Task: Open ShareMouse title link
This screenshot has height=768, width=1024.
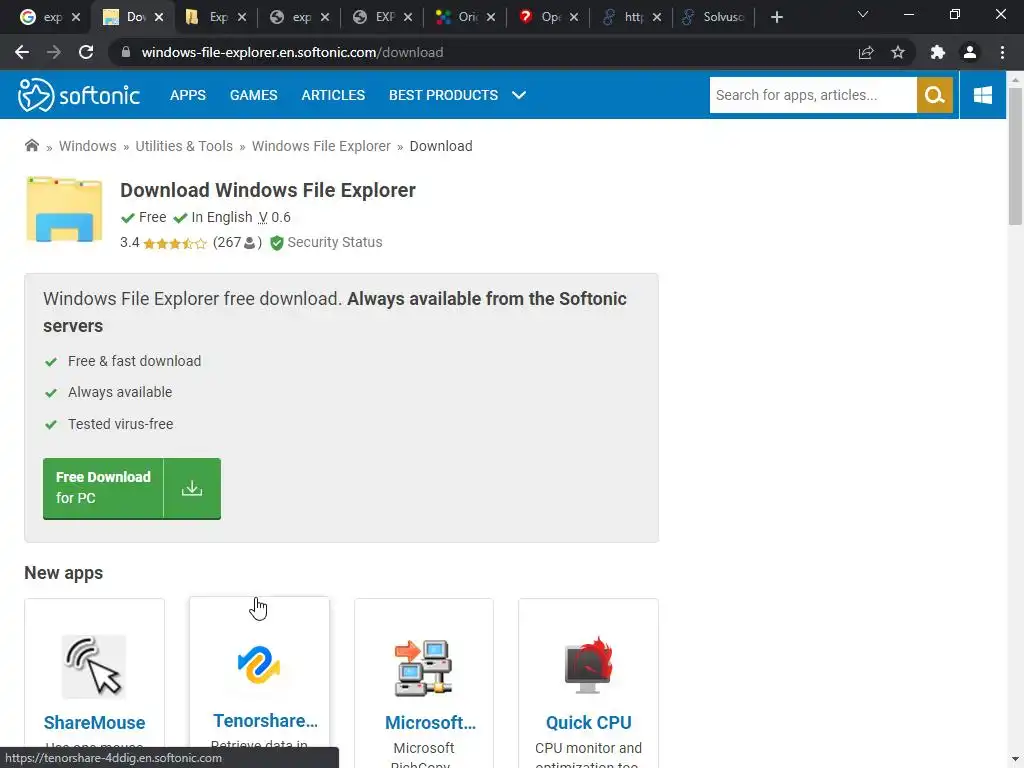Action: click(x=95, y=722)
